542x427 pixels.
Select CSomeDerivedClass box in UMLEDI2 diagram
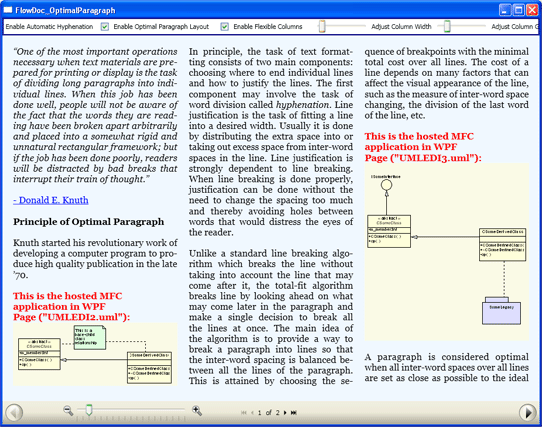click(x=149, y=368)
